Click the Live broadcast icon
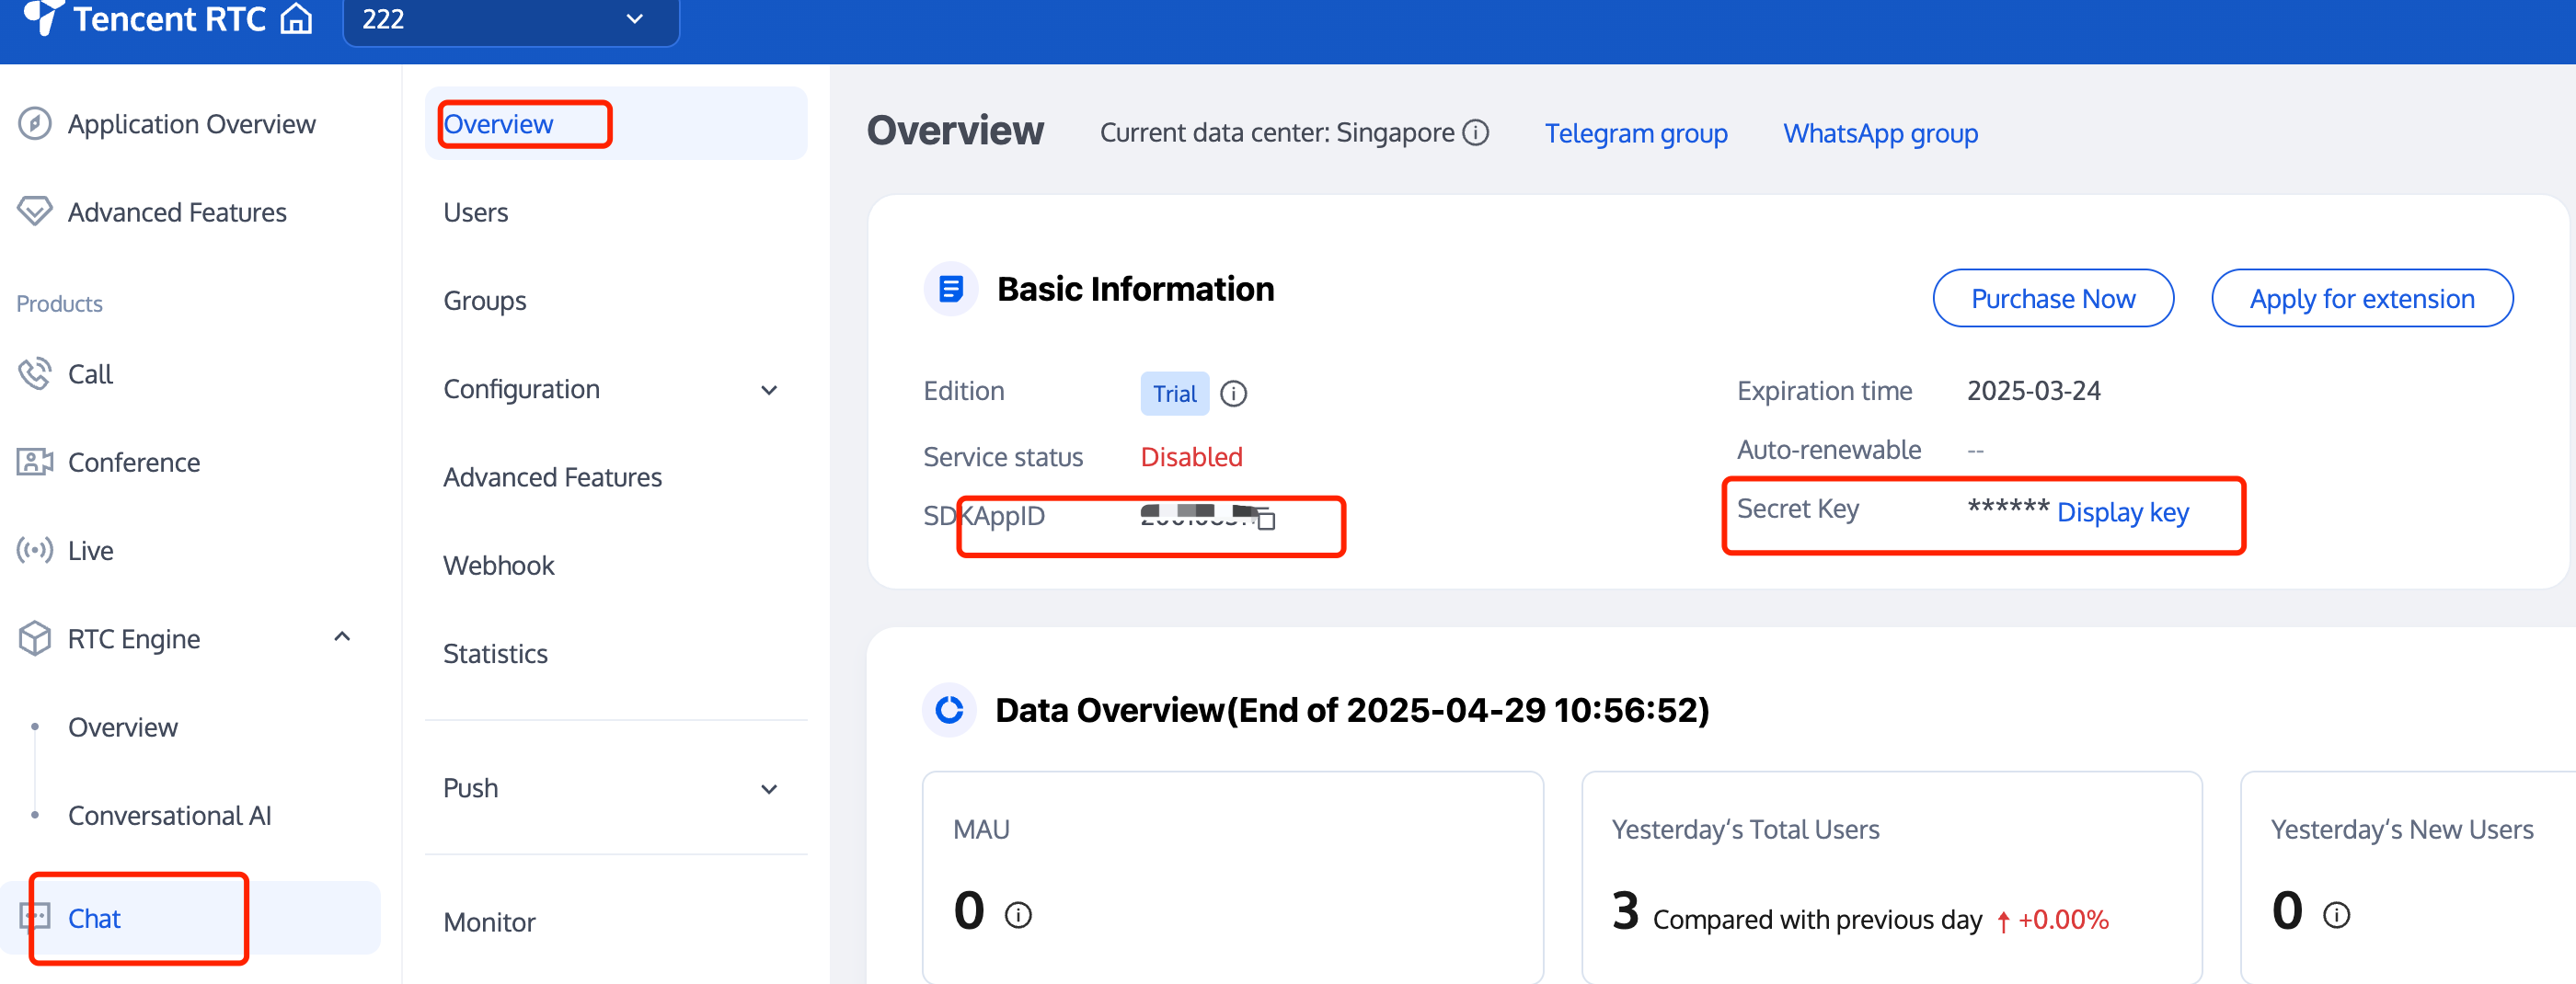Screen dimensions: 2576x984 click(x=35, y=550)
